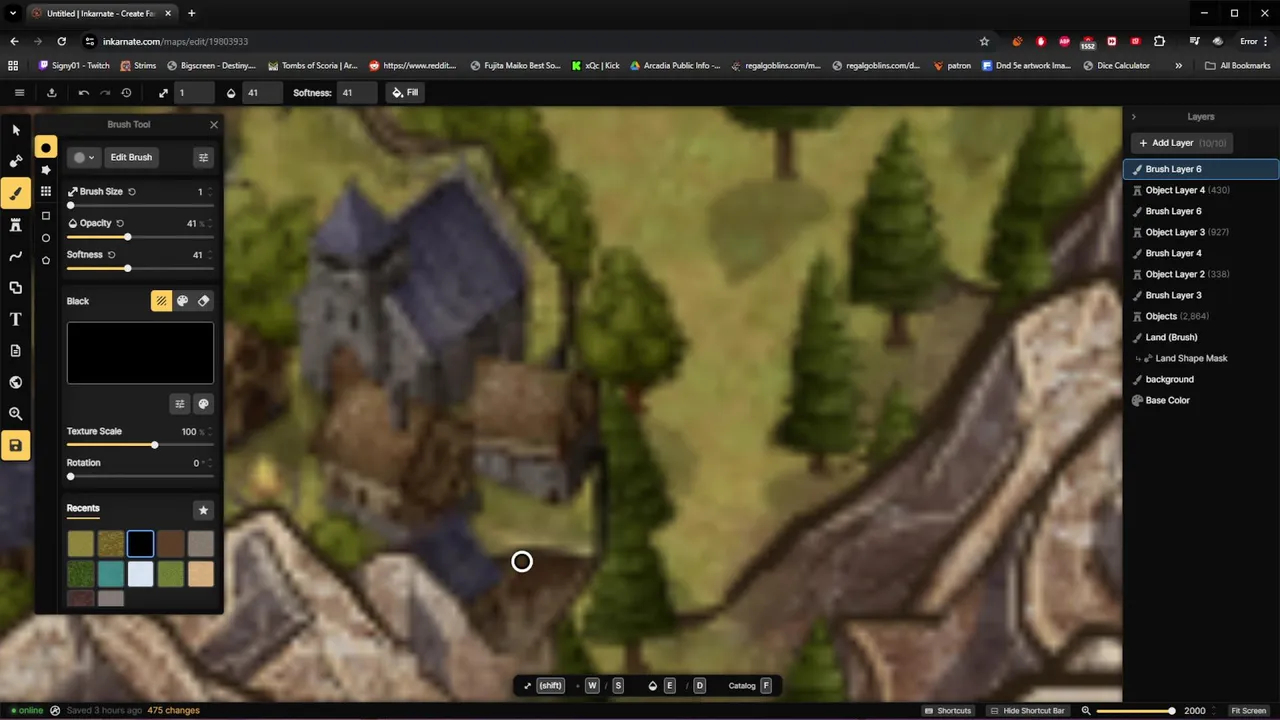Choose the Text tool
This screenshot has height=720, width=1280.
[16, 319]
